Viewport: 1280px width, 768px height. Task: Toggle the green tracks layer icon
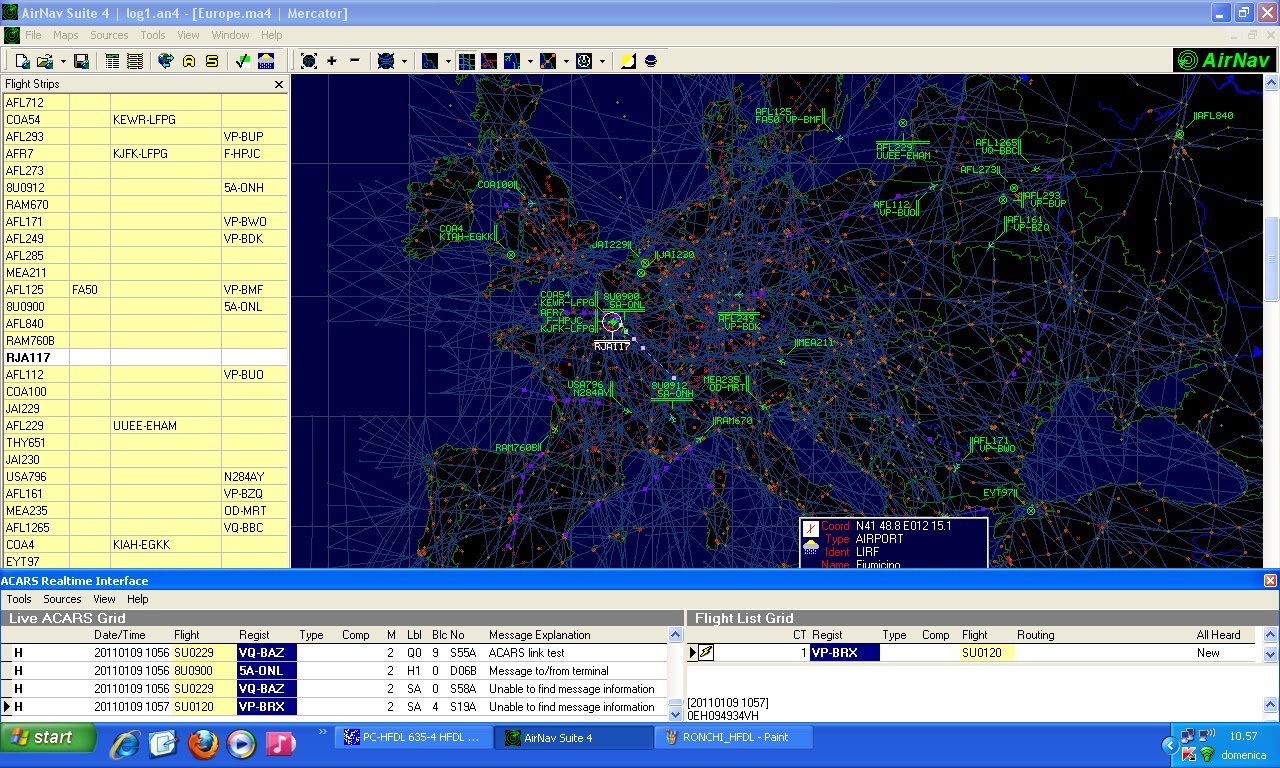pos(511,61)
